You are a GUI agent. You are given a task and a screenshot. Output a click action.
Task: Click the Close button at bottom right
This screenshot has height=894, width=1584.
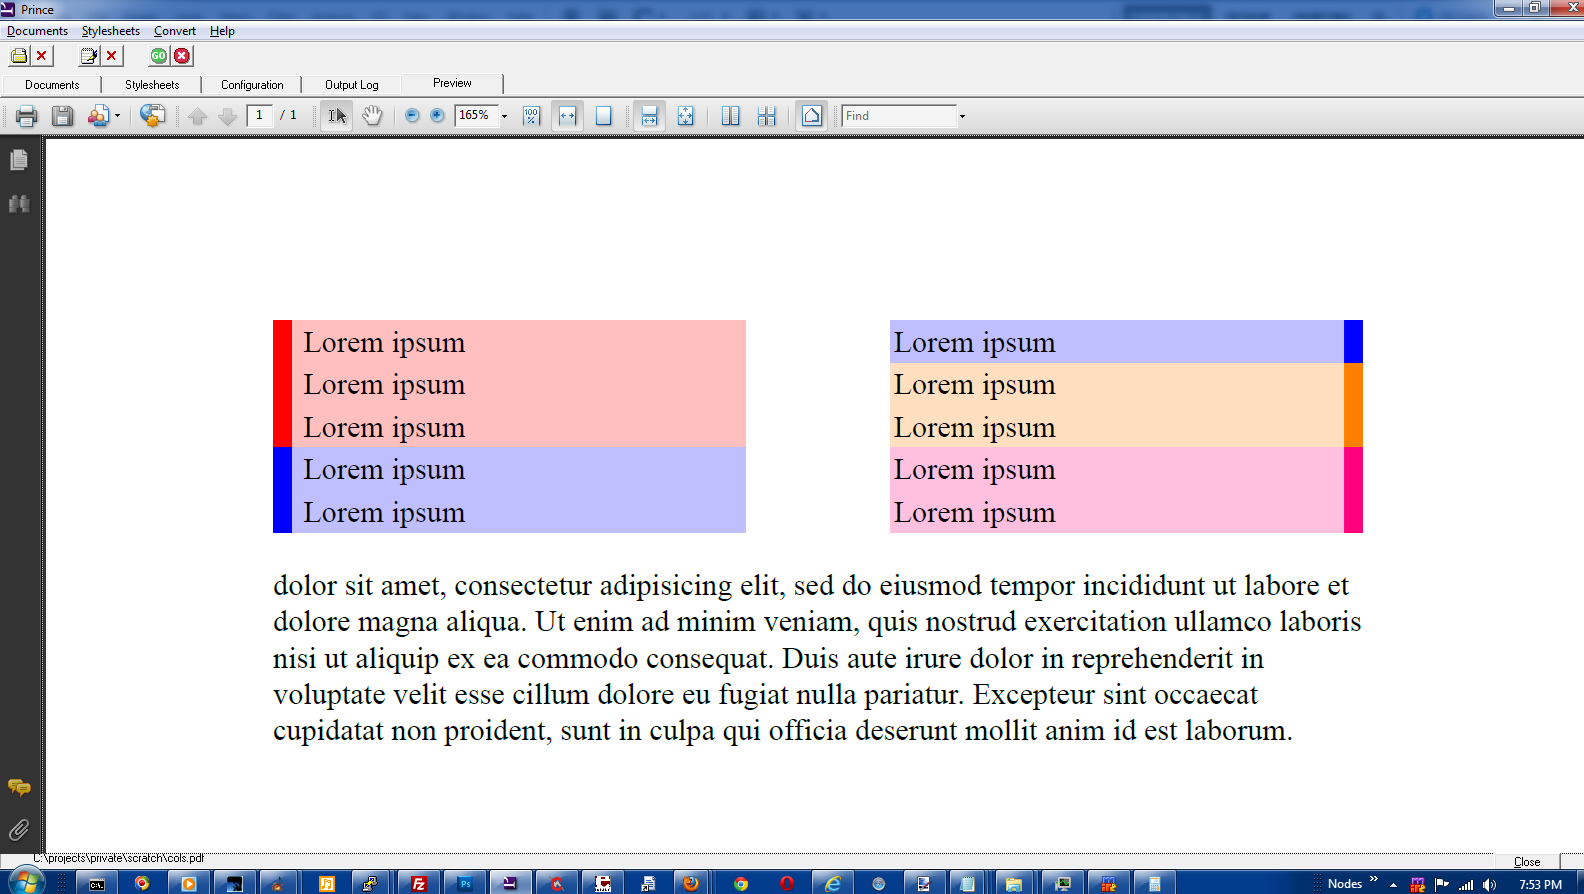pyautogui.click(x=1526, y=862)
